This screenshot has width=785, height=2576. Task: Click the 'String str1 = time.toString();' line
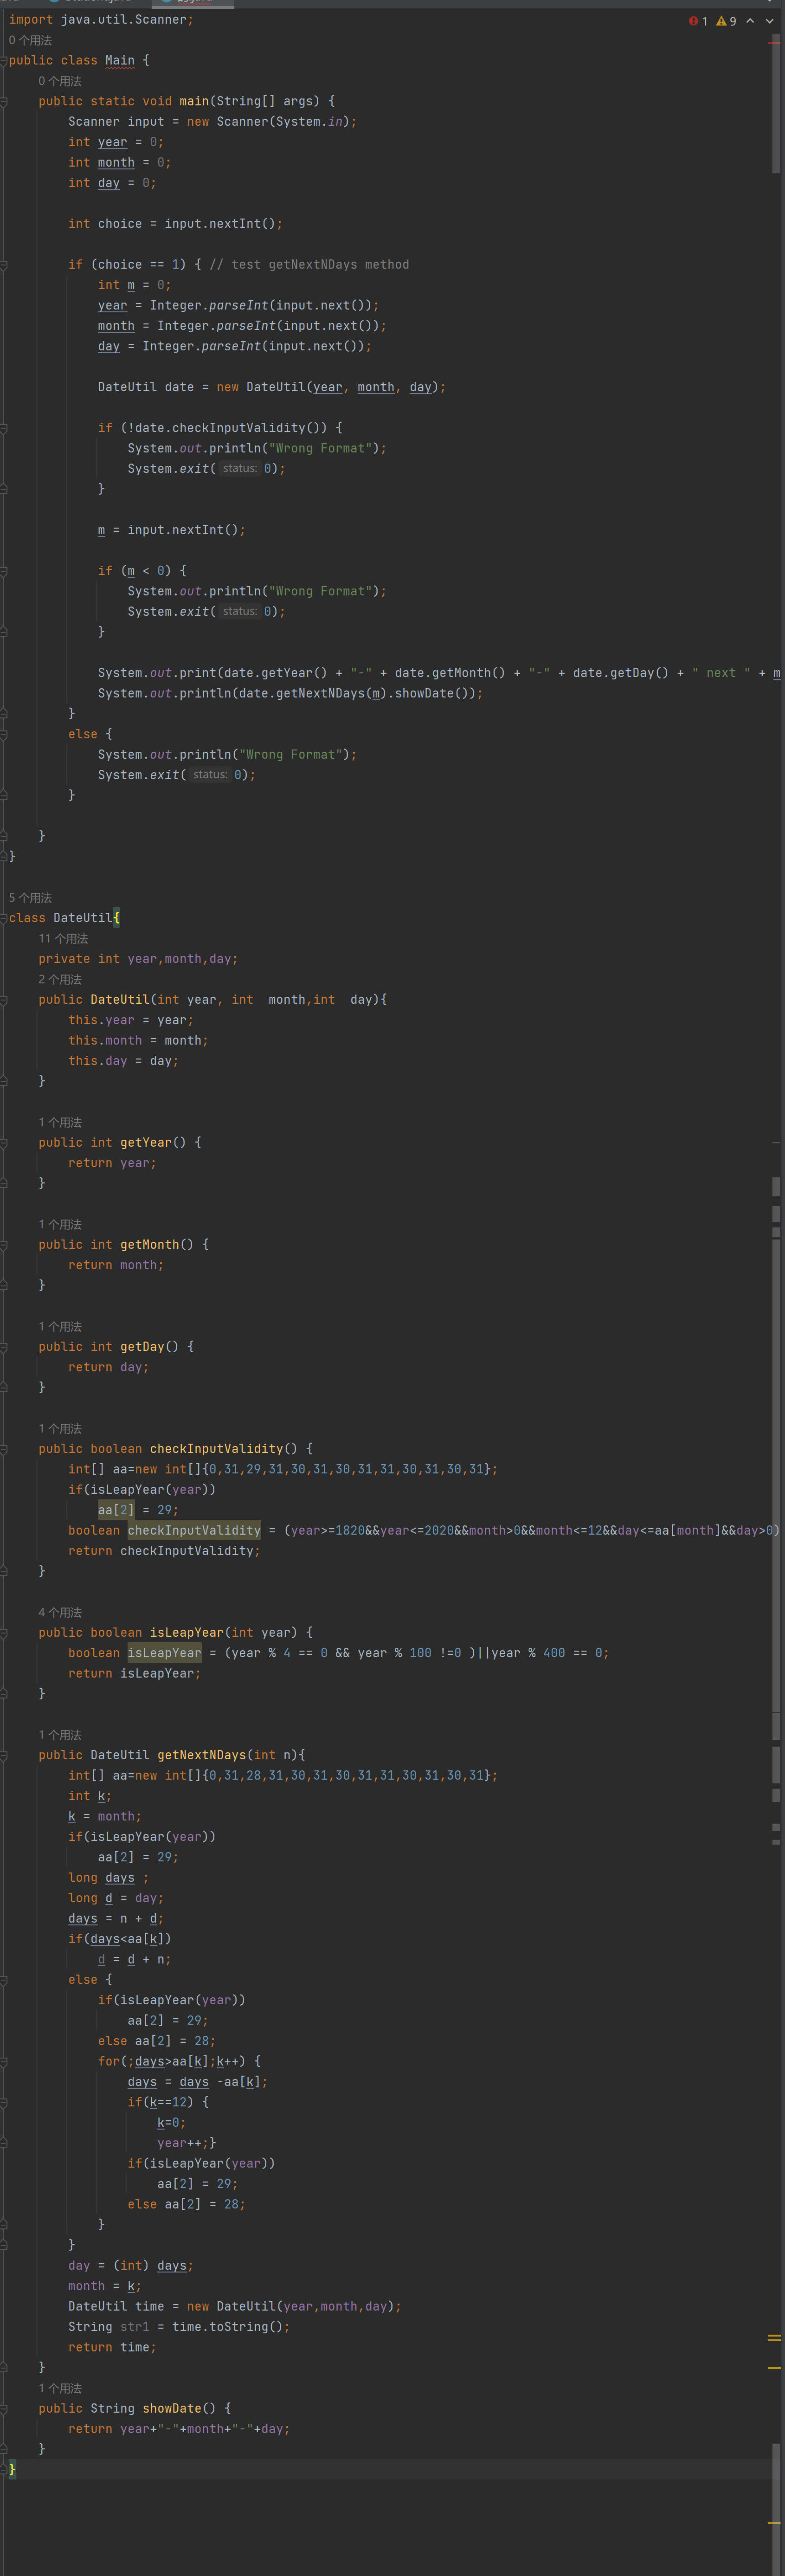pyautogui.click(x=179, y=2326)
